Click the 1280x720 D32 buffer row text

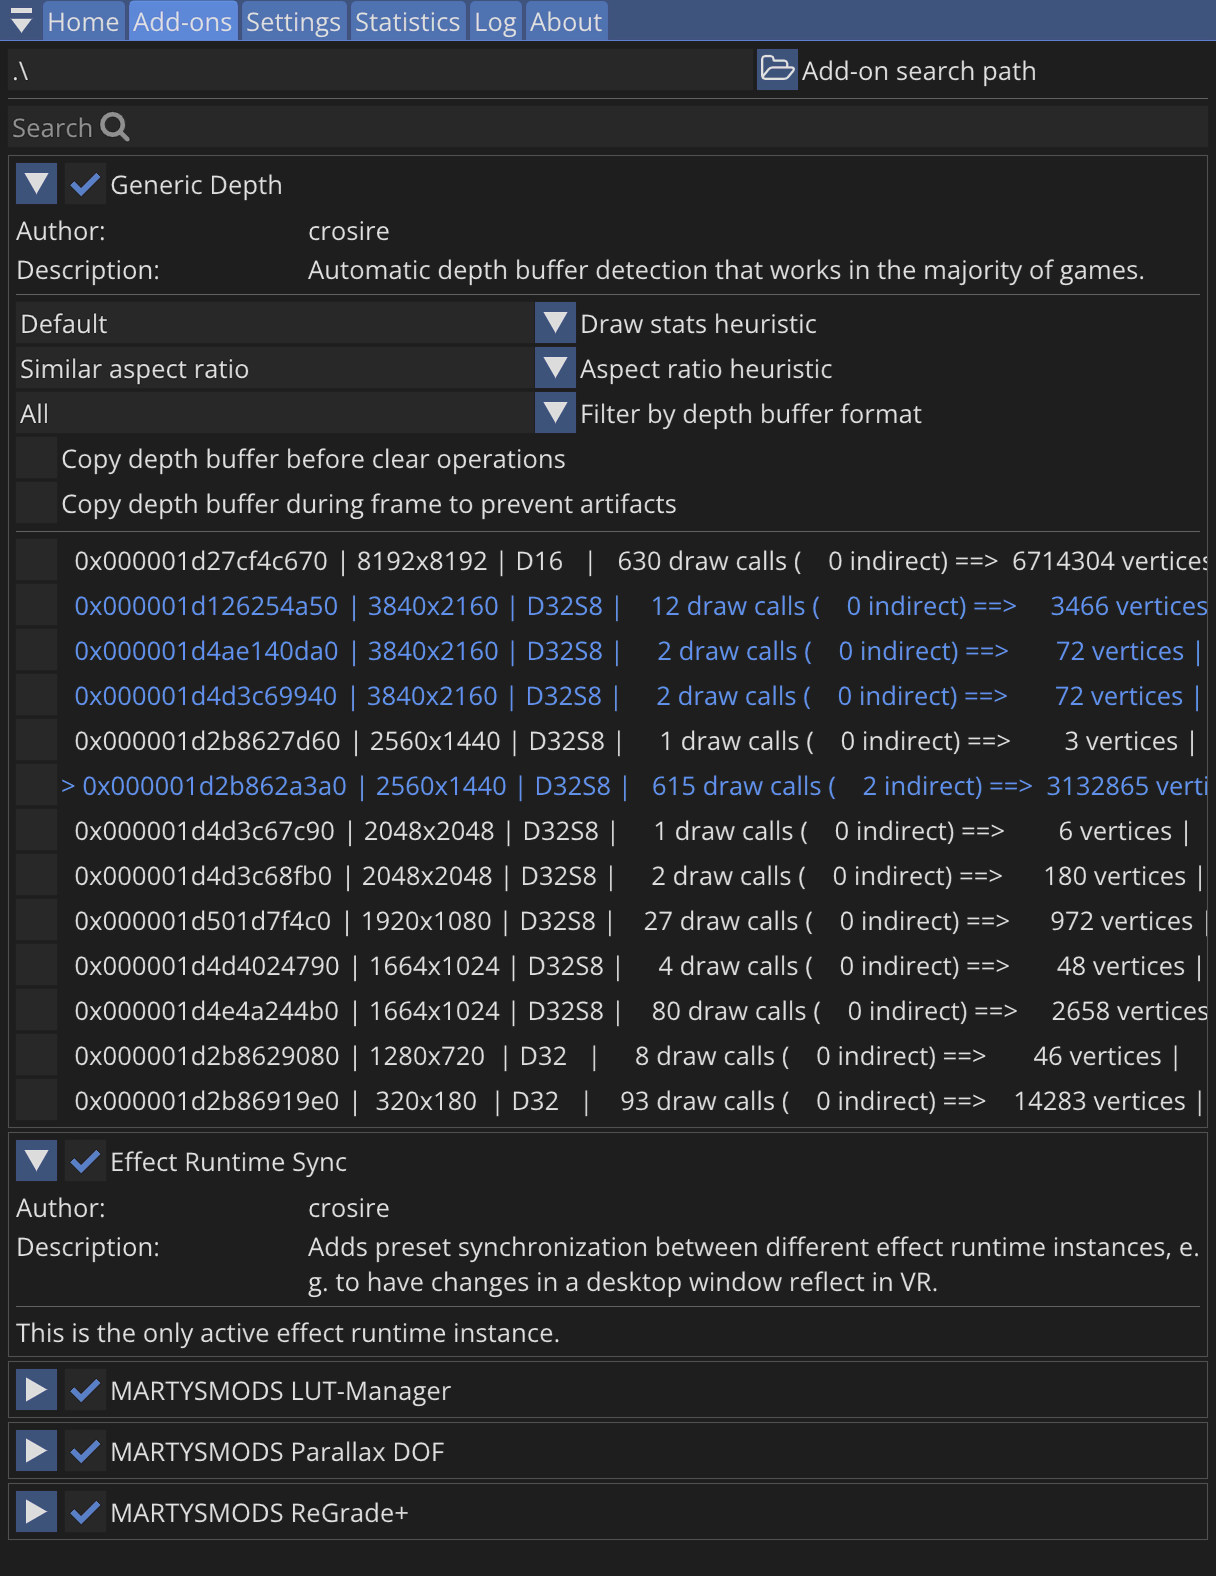tap(626, 1055)
